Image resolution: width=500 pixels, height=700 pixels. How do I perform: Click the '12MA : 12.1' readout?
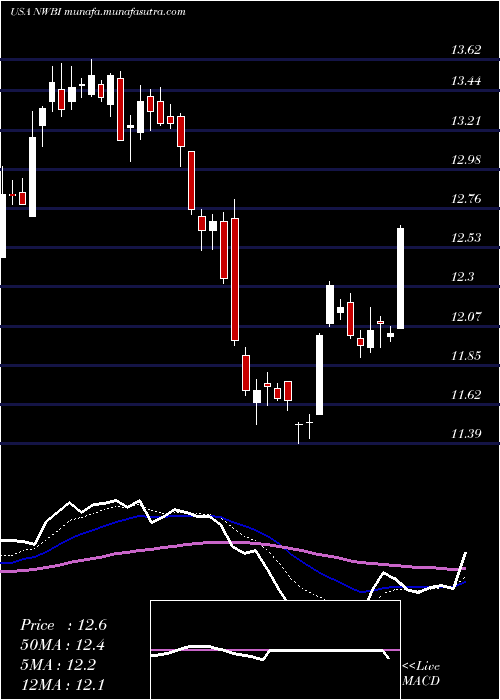[x=63, y=683]
